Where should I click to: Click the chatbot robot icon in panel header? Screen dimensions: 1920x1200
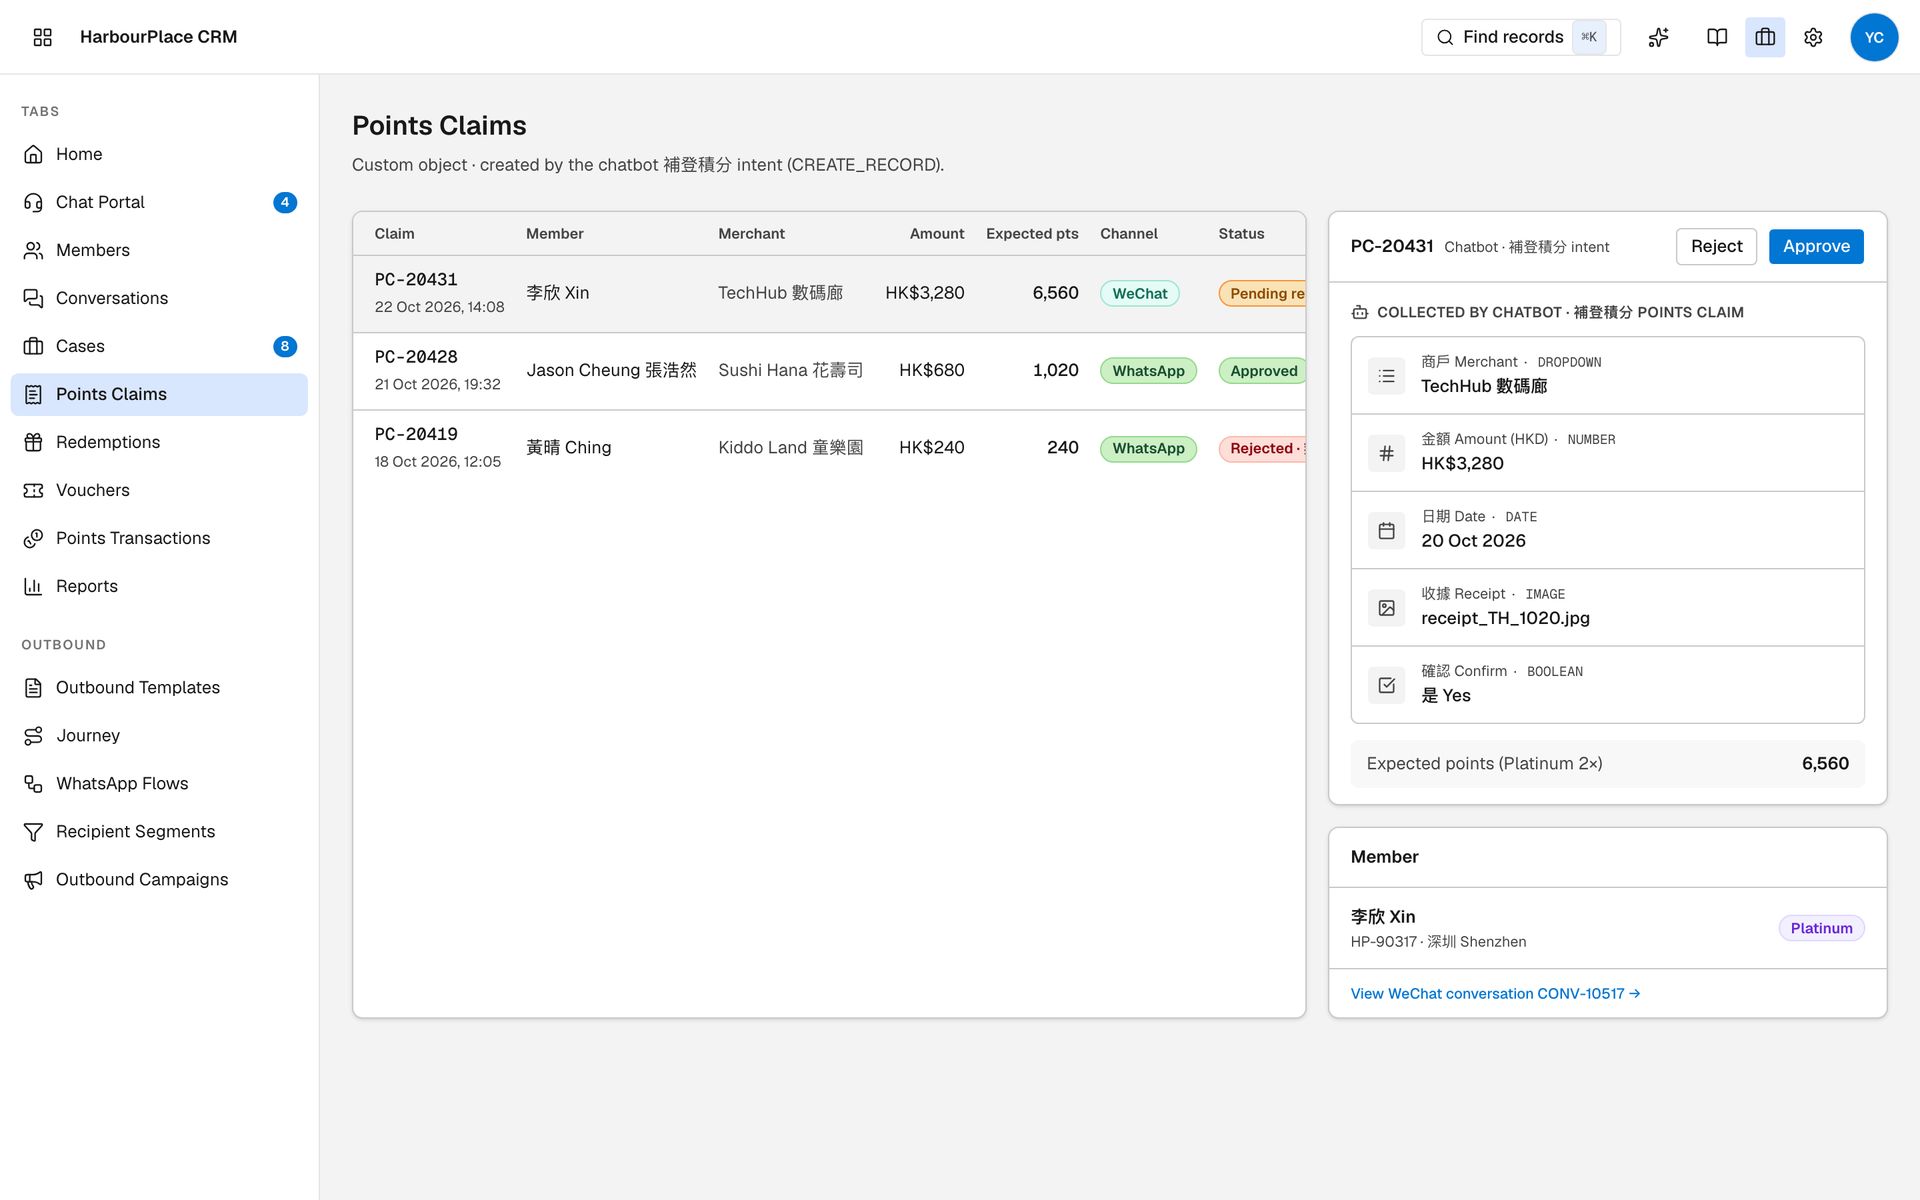pyautogui.click(x=1360, y=312)
